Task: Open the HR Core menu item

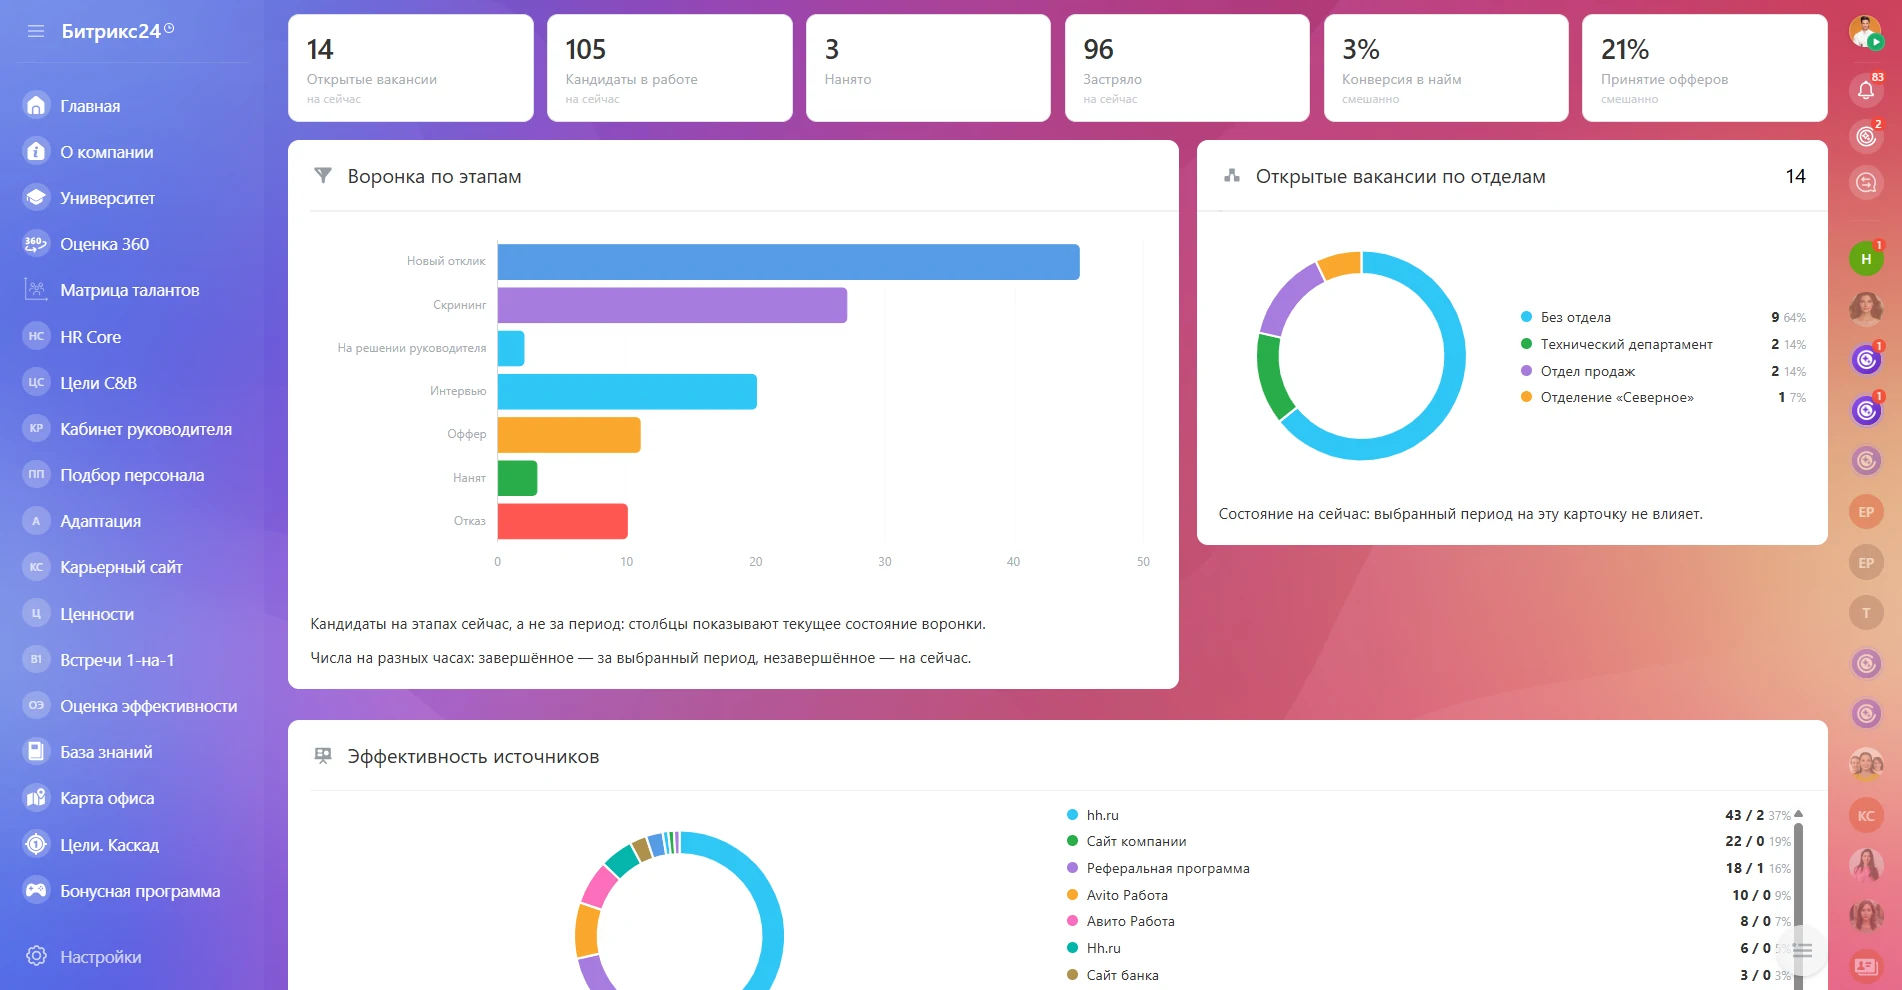Action: (90, 337)
